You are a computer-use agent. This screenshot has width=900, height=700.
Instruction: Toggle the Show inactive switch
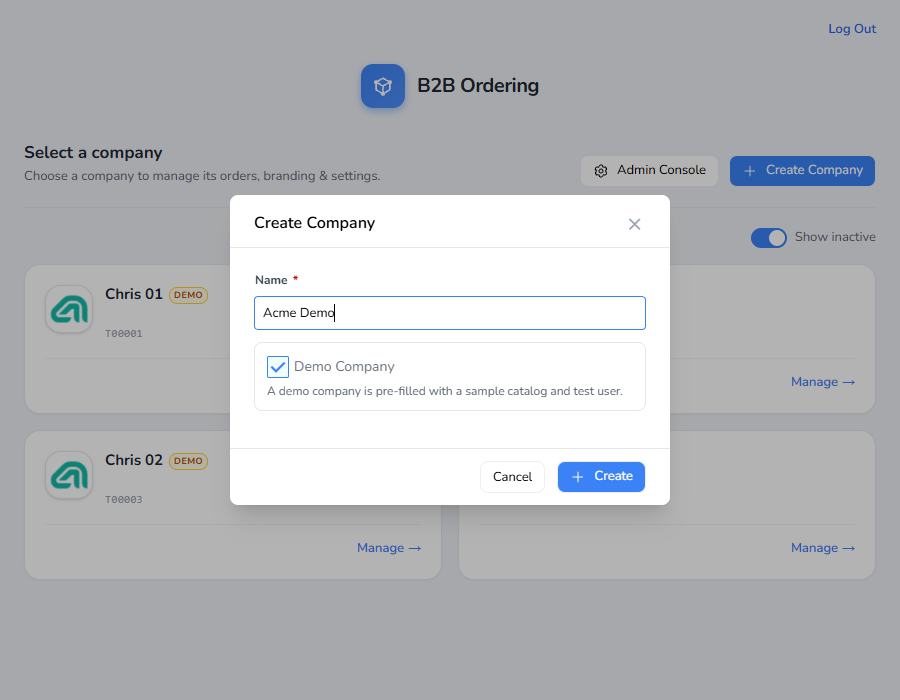pos(769,238)
